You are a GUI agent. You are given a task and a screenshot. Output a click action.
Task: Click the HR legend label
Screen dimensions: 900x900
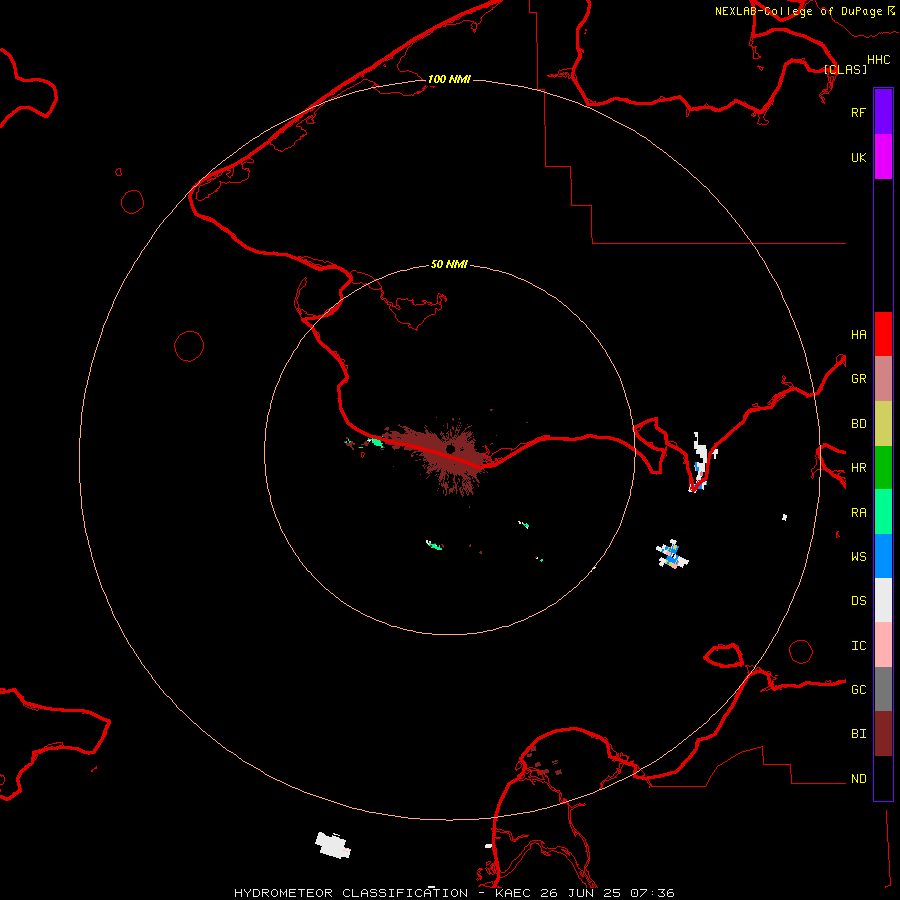(858, 468)
